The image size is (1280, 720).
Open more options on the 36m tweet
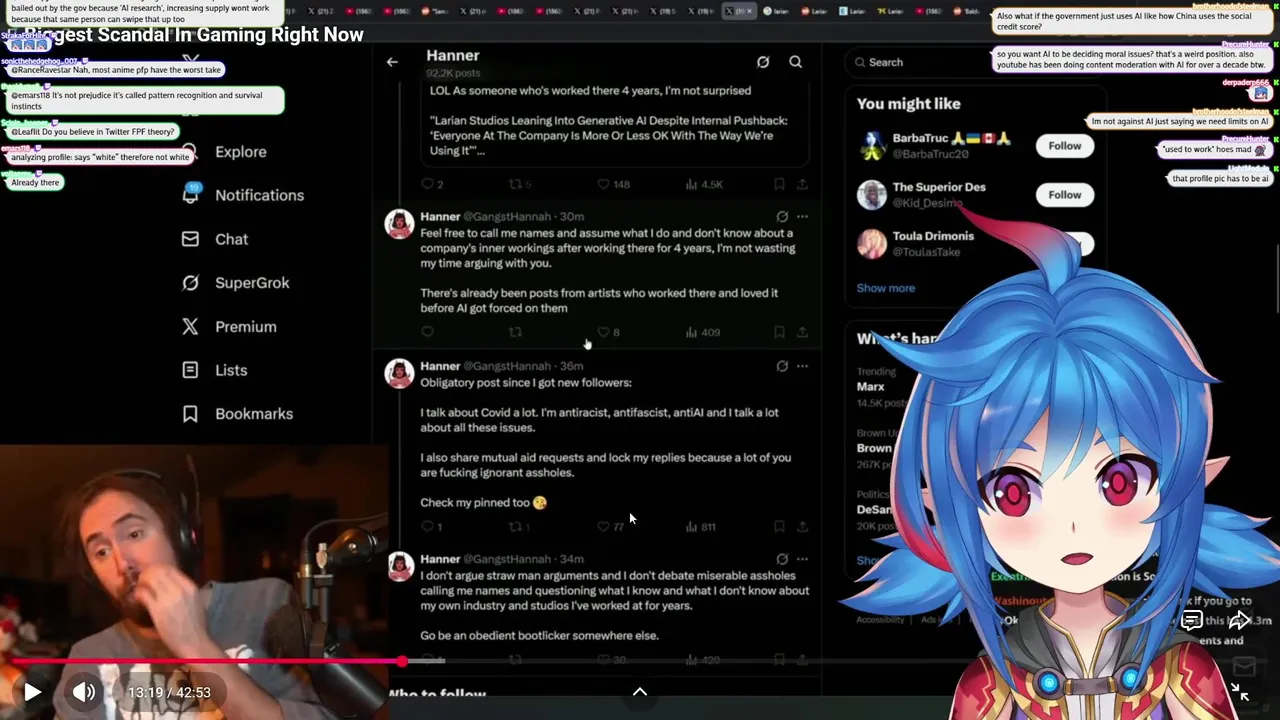[802, 366]
